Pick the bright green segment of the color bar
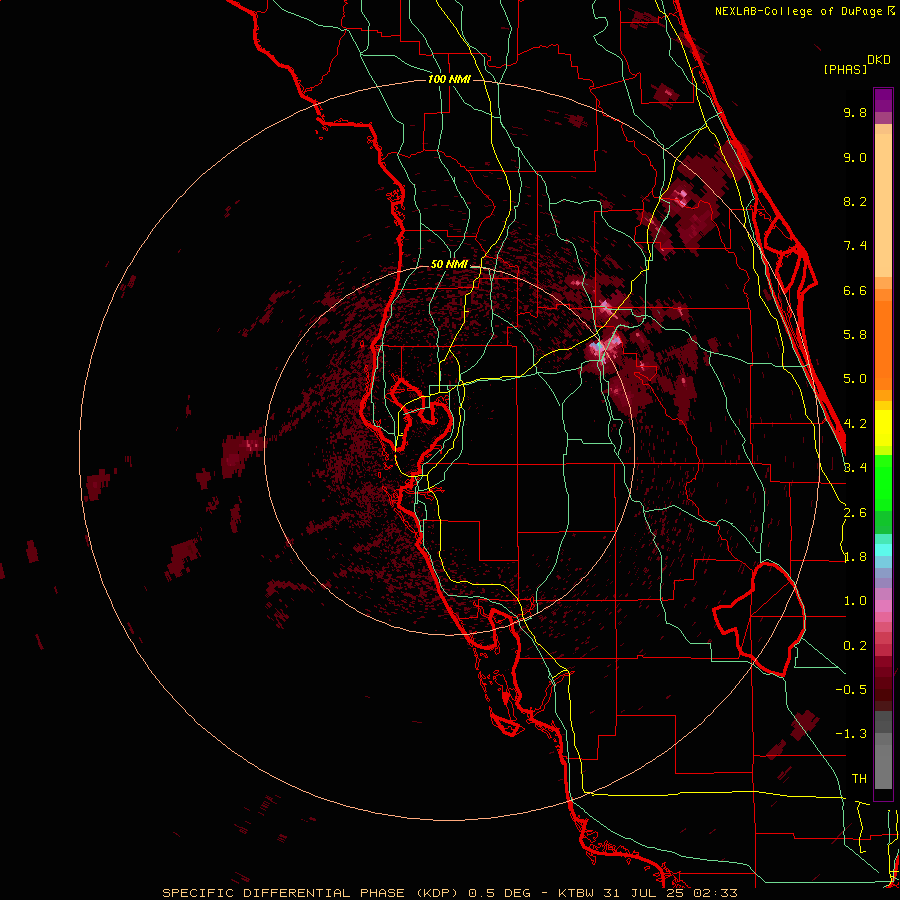 [x=883, y=482]
